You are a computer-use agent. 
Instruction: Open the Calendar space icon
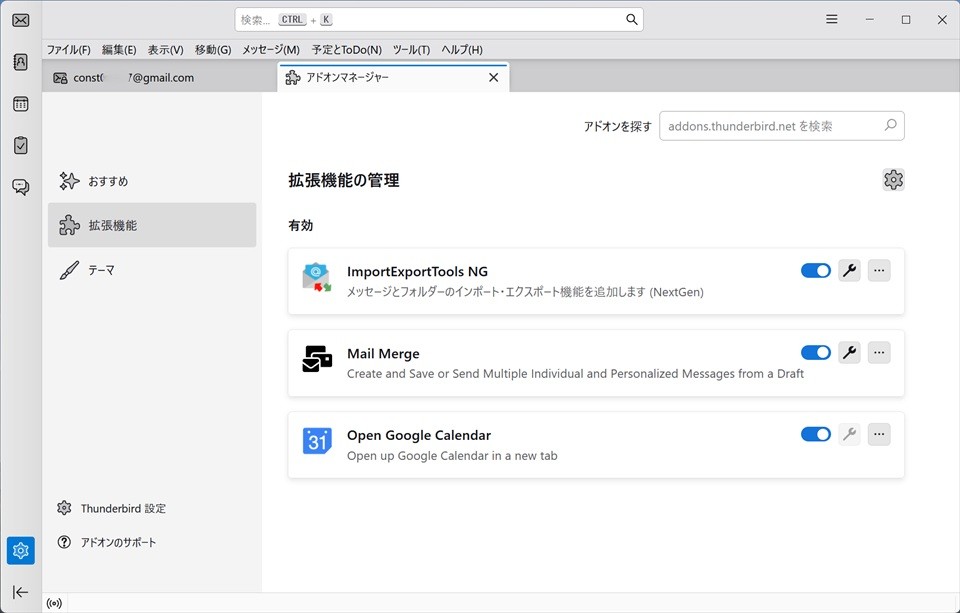[x=21, y=103]
